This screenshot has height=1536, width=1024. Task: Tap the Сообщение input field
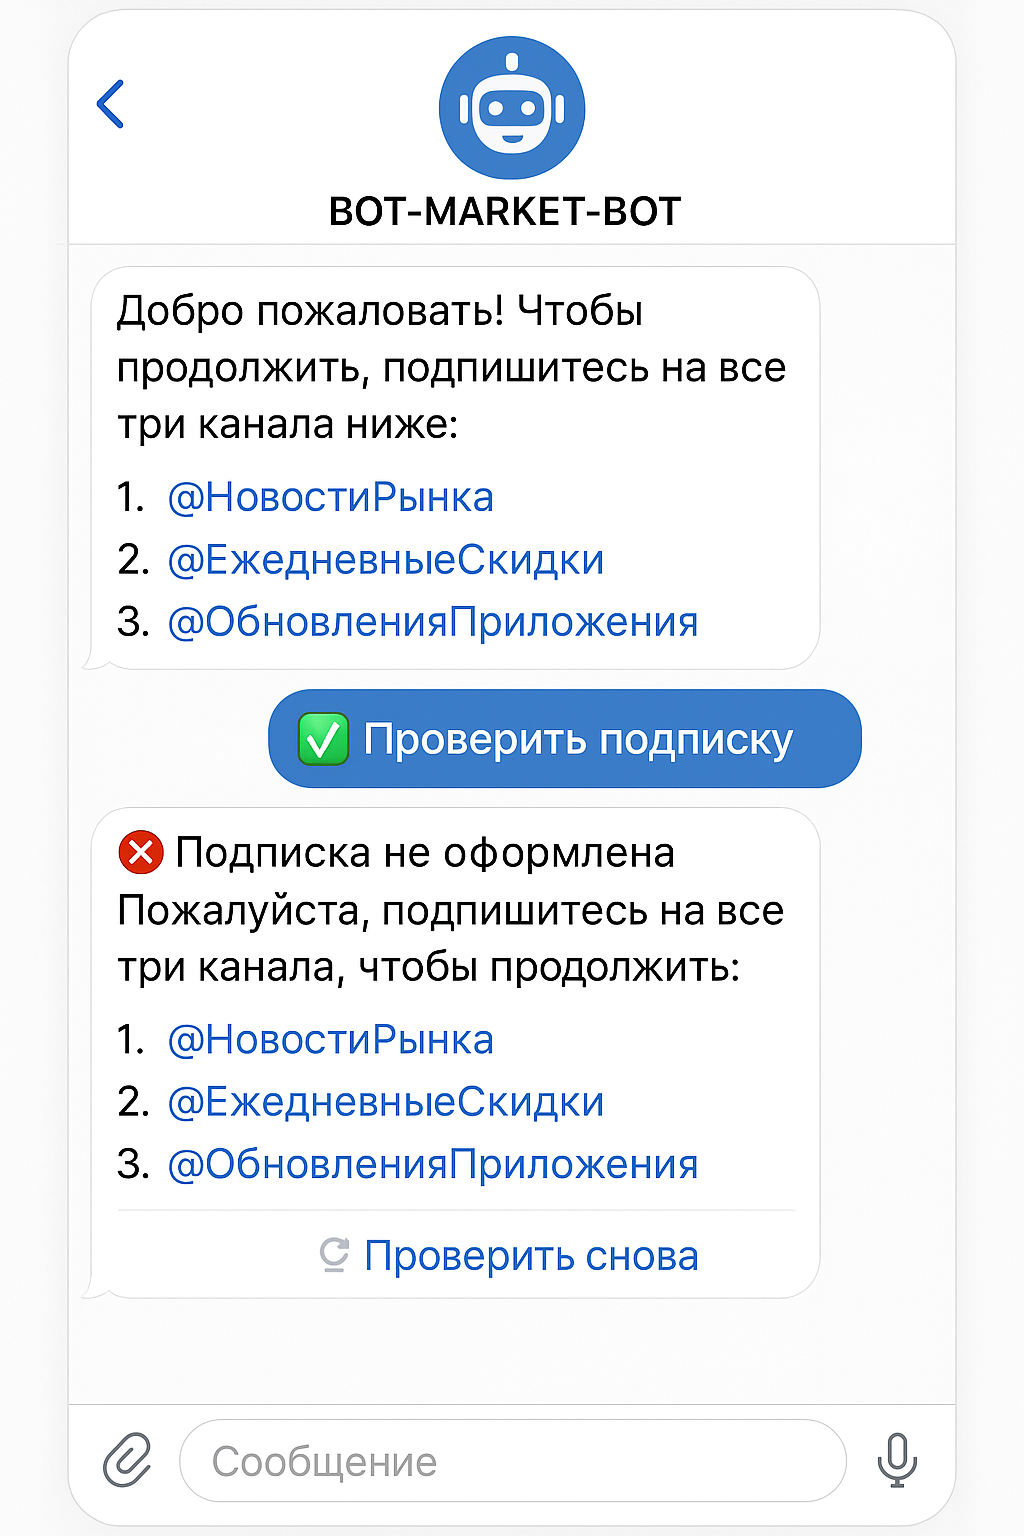(x=512, y=1461)
